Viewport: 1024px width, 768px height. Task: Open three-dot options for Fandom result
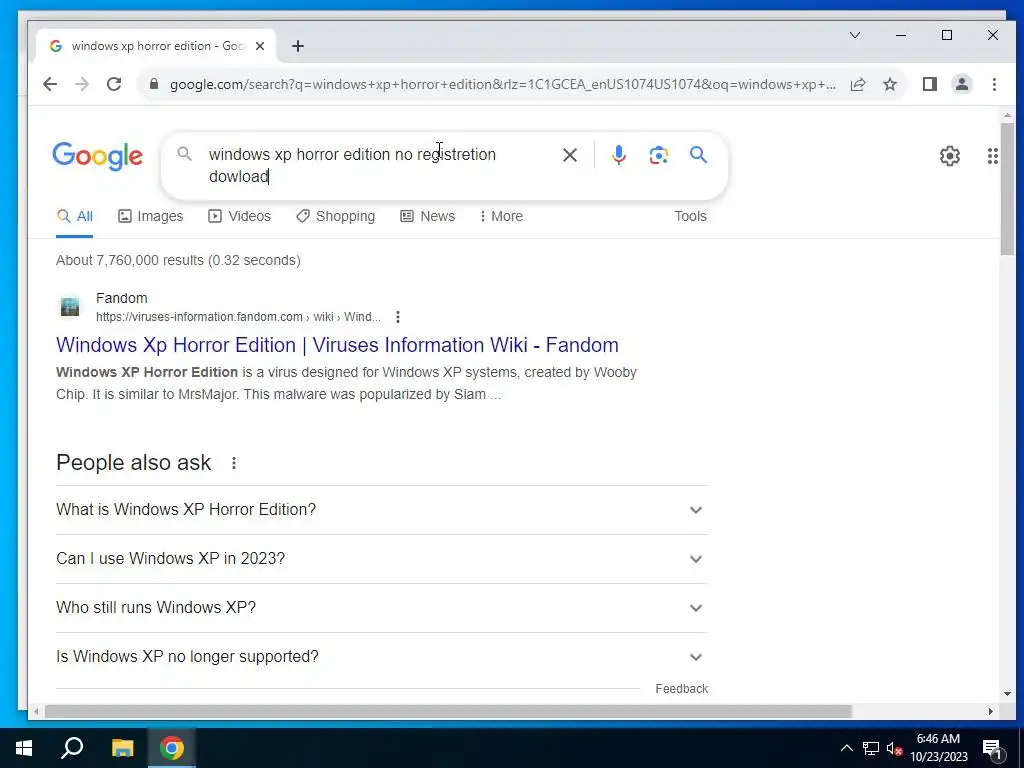point(398,317)
